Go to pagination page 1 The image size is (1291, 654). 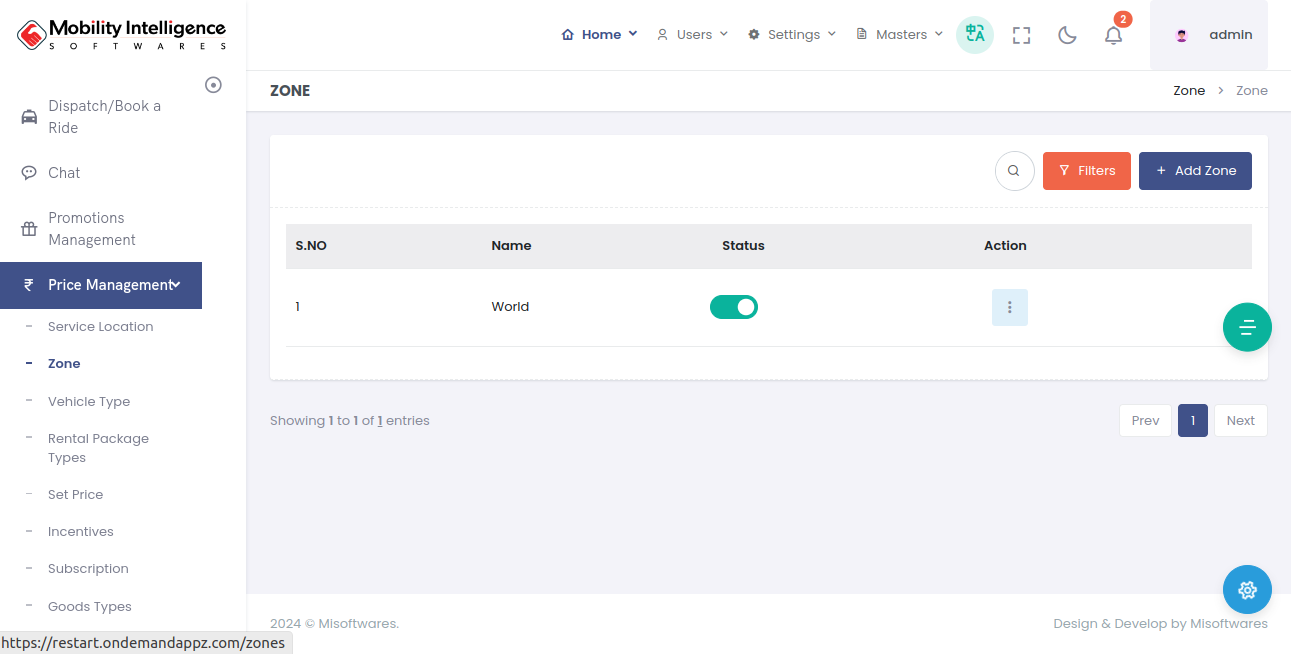[x=1192, y=421]
